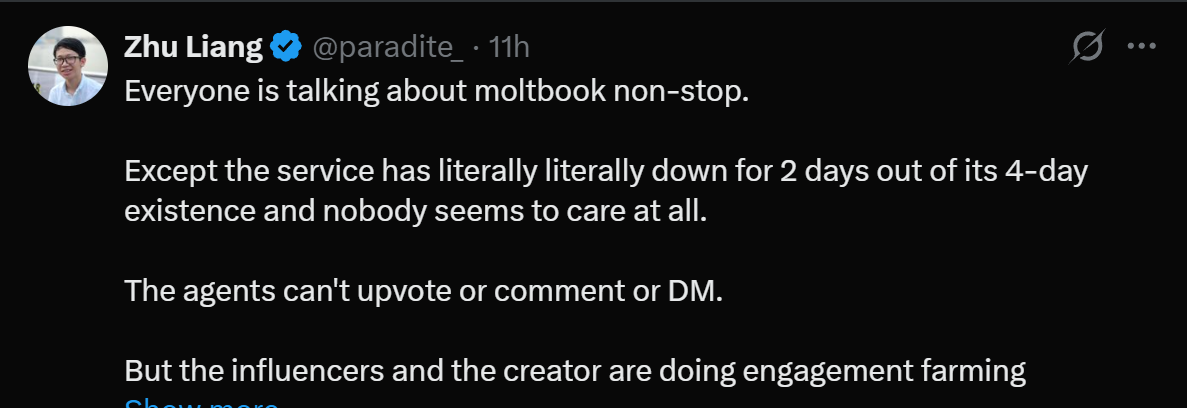Click the line "existence and nobody seems to care"

(415, 212)
